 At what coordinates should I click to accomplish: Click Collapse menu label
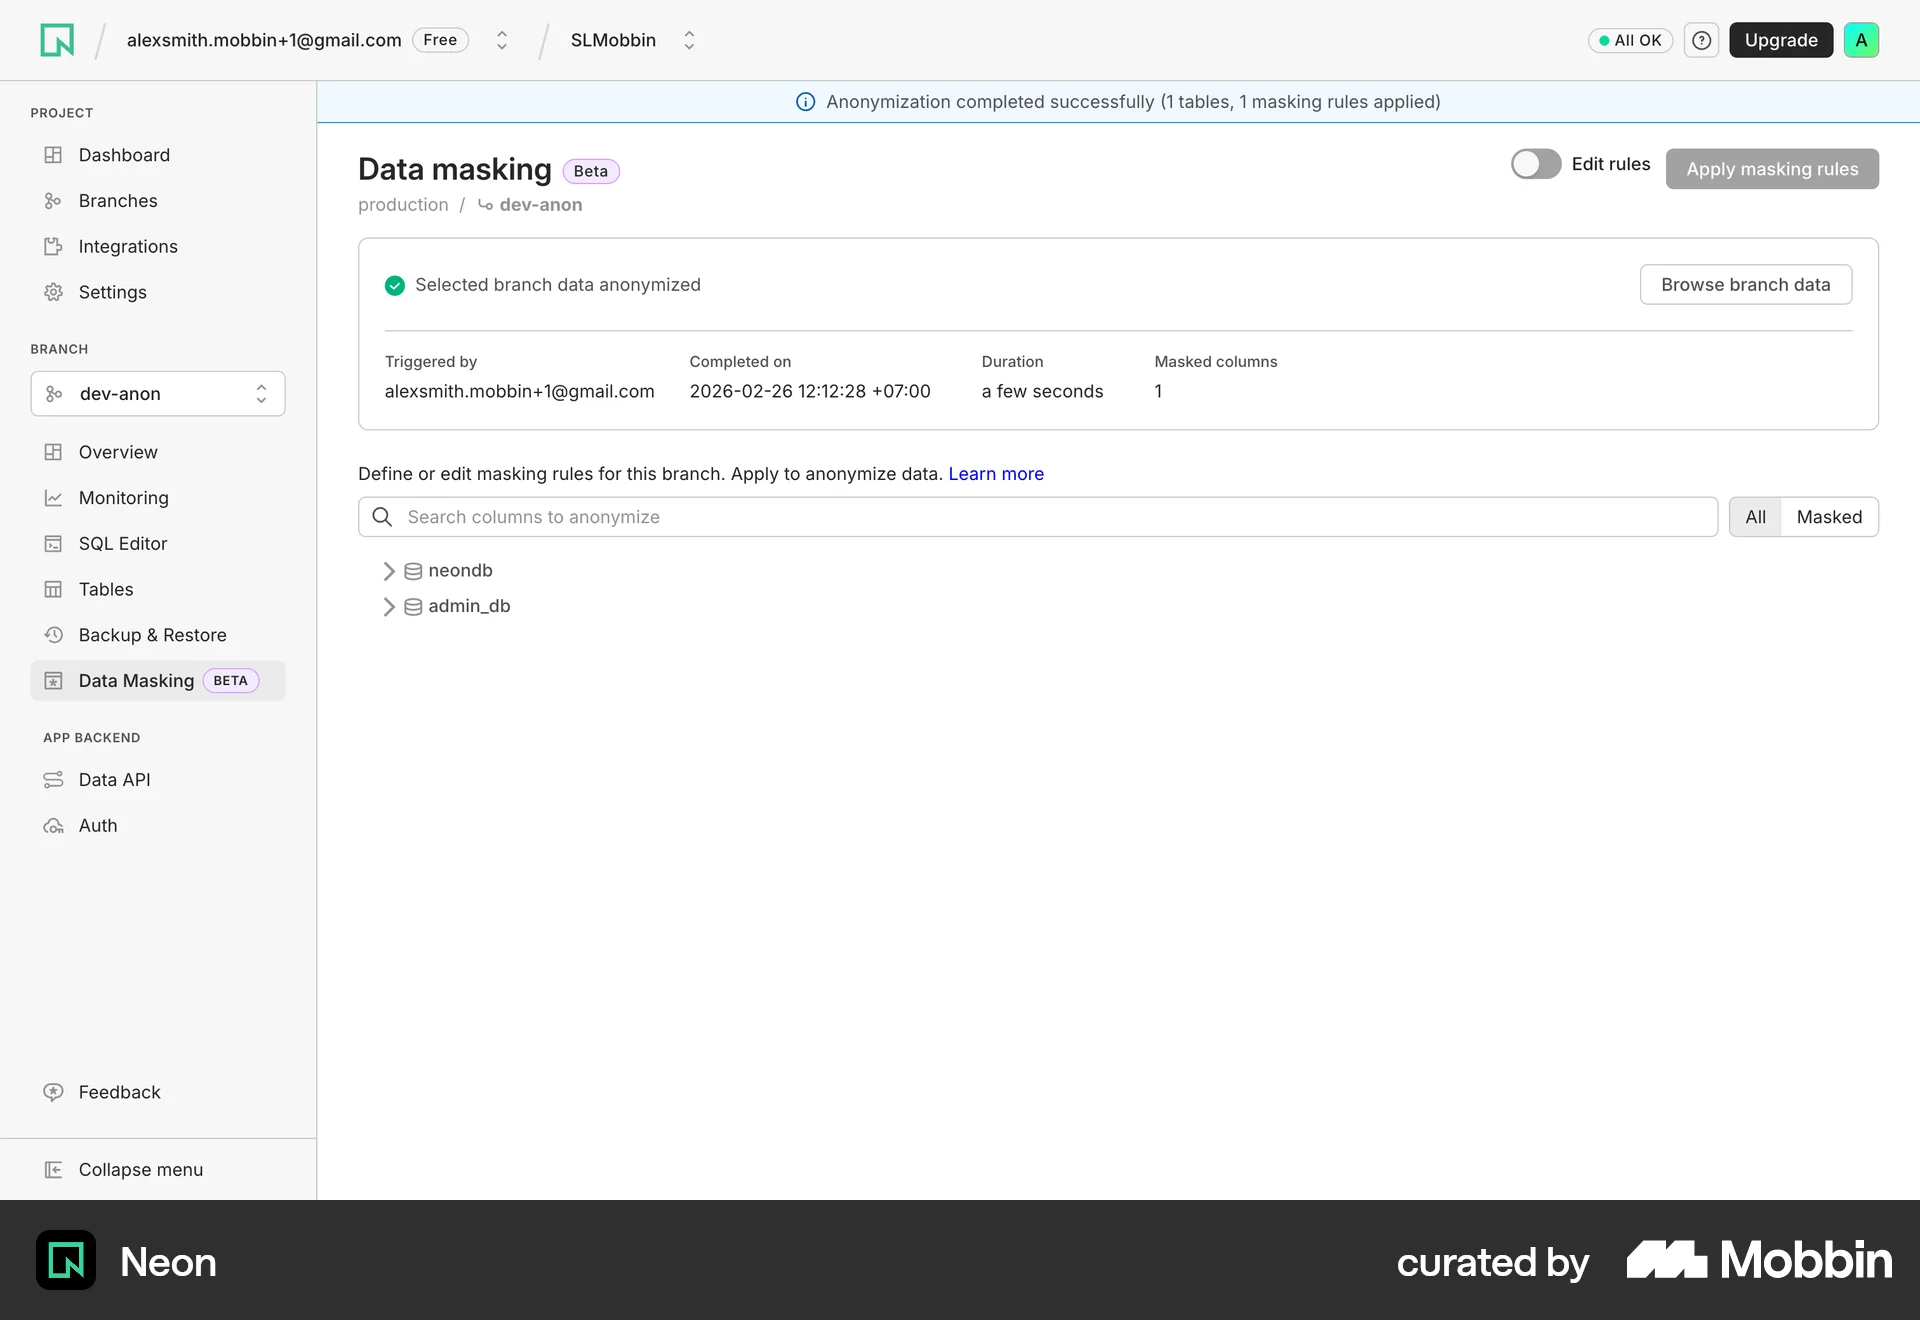click(141, 1170)
